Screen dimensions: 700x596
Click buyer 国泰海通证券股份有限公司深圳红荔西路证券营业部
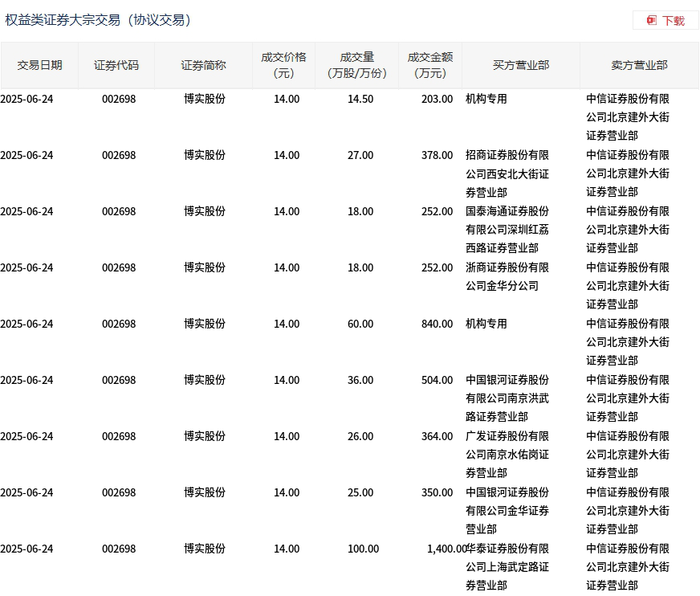pyautogui.click(x=507, y=229)
